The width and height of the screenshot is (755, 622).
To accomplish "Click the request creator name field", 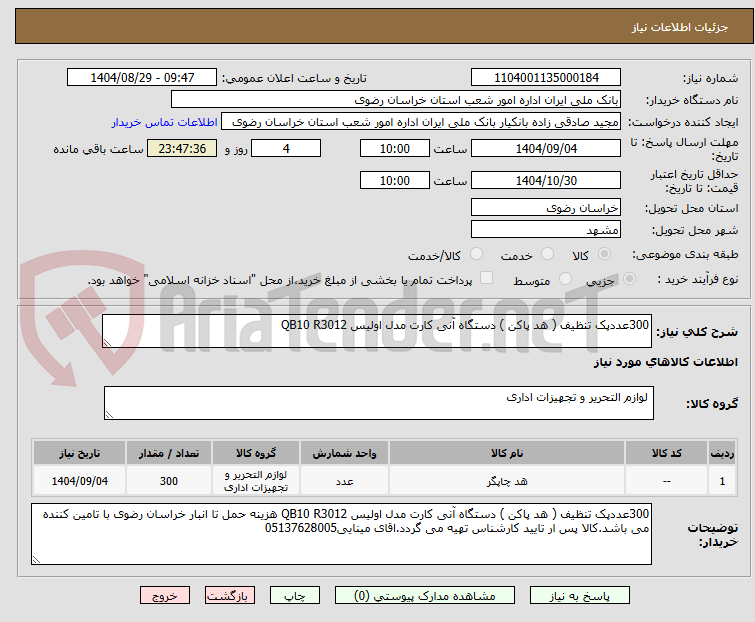I will (421, 122).
